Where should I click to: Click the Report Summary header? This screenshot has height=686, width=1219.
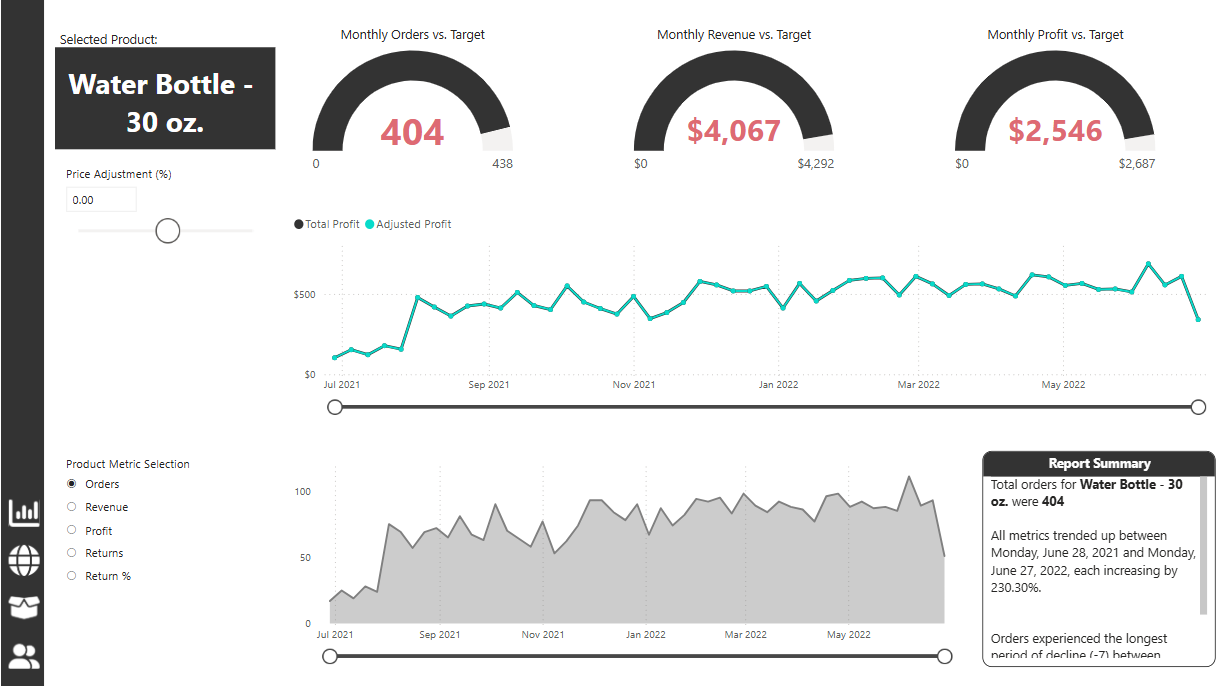point(1098,464)
